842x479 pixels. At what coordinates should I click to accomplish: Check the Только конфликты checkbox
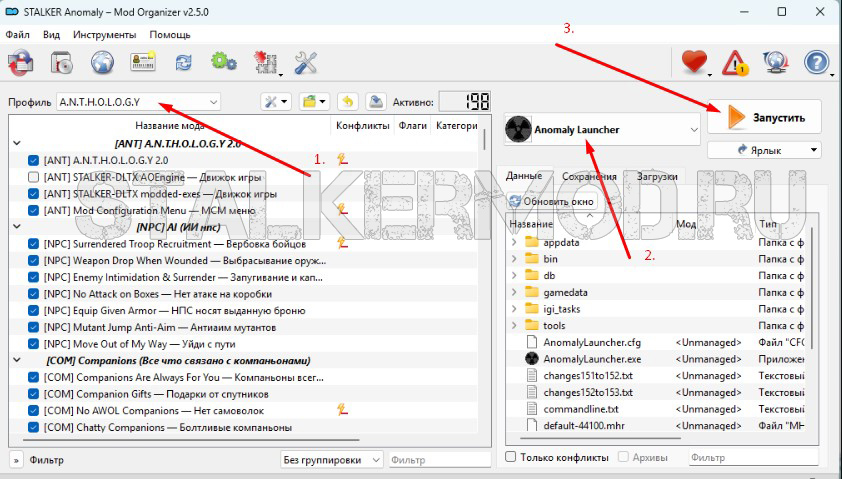(511, 456)
